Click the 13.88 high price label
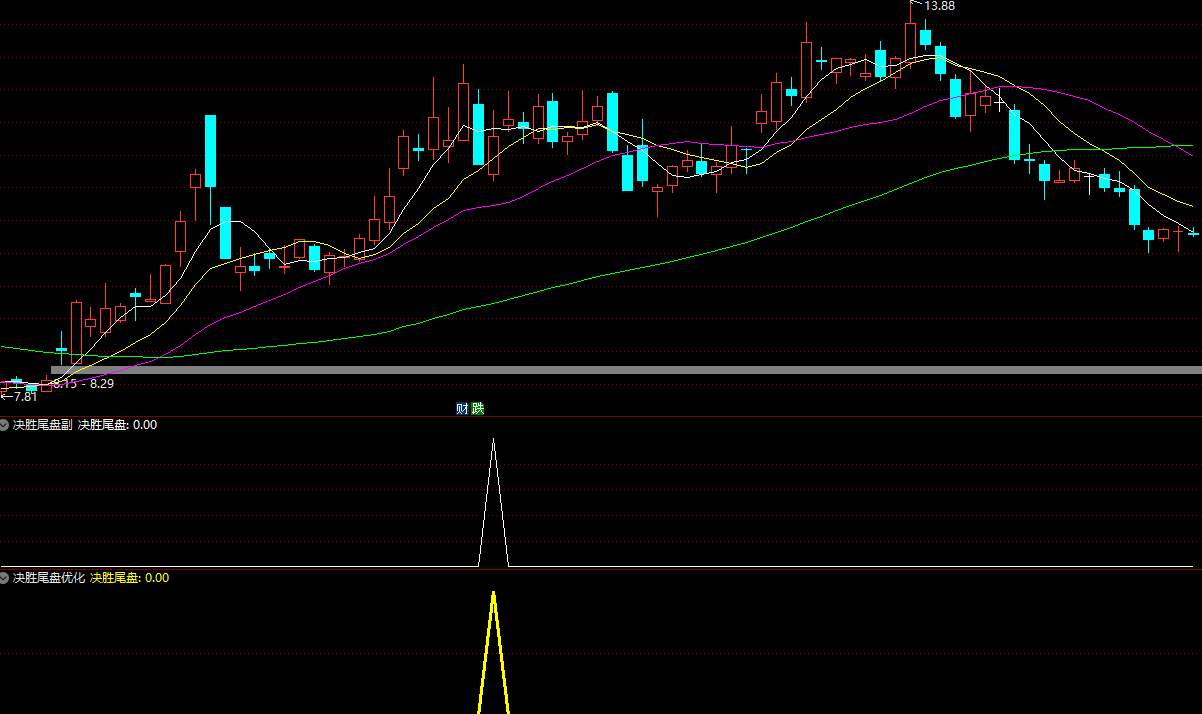 pos(939,7)
